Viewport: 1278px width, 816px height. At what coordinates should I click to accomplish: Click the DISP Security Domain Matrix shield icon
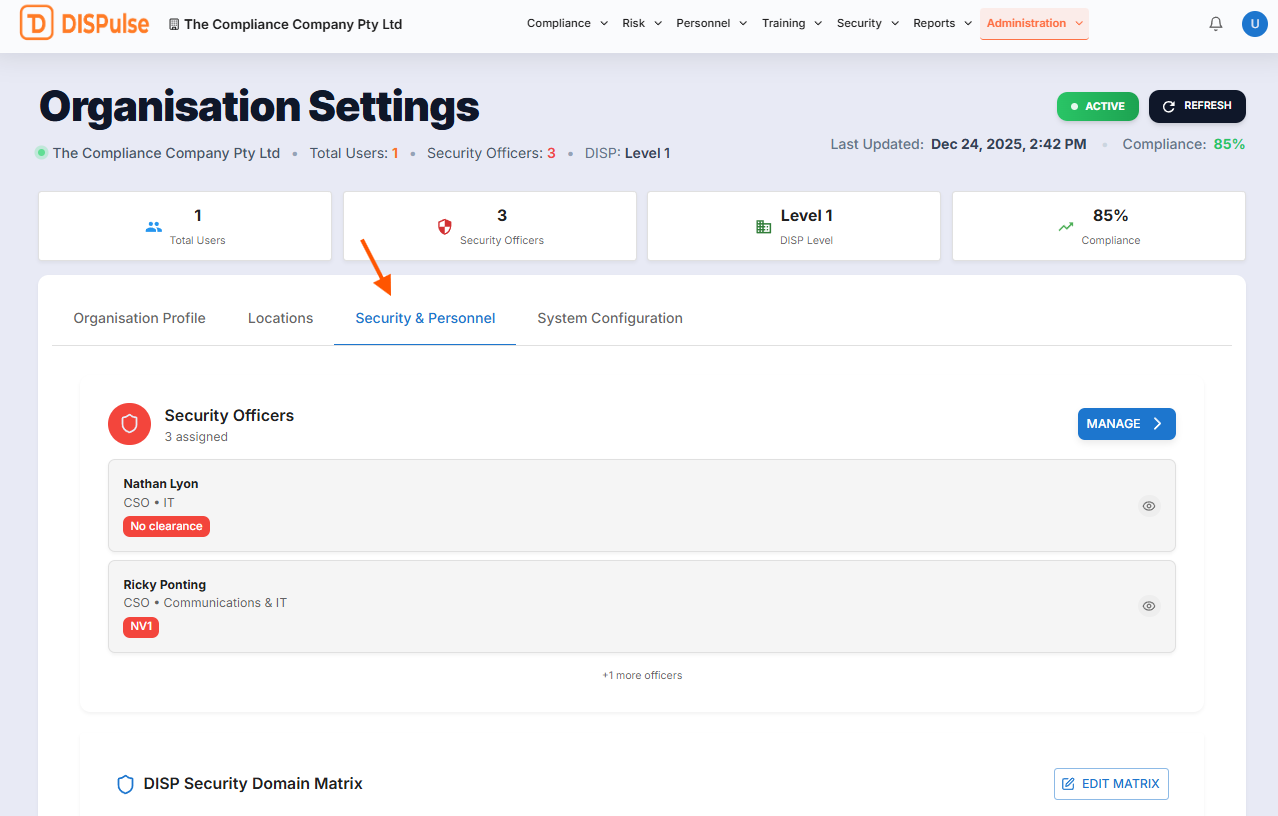click(x=125, y=784)
